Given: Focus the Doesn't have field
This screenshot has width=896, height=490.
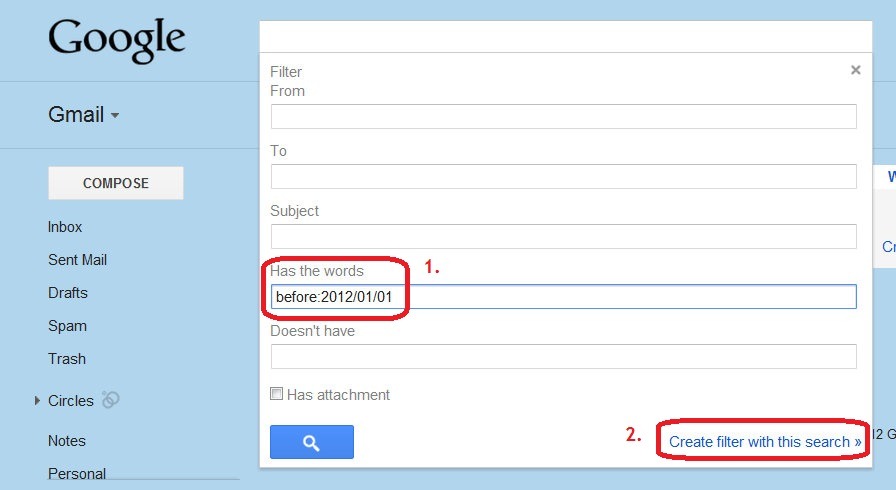Looking at the screenshot, I should tap(563, 356).
